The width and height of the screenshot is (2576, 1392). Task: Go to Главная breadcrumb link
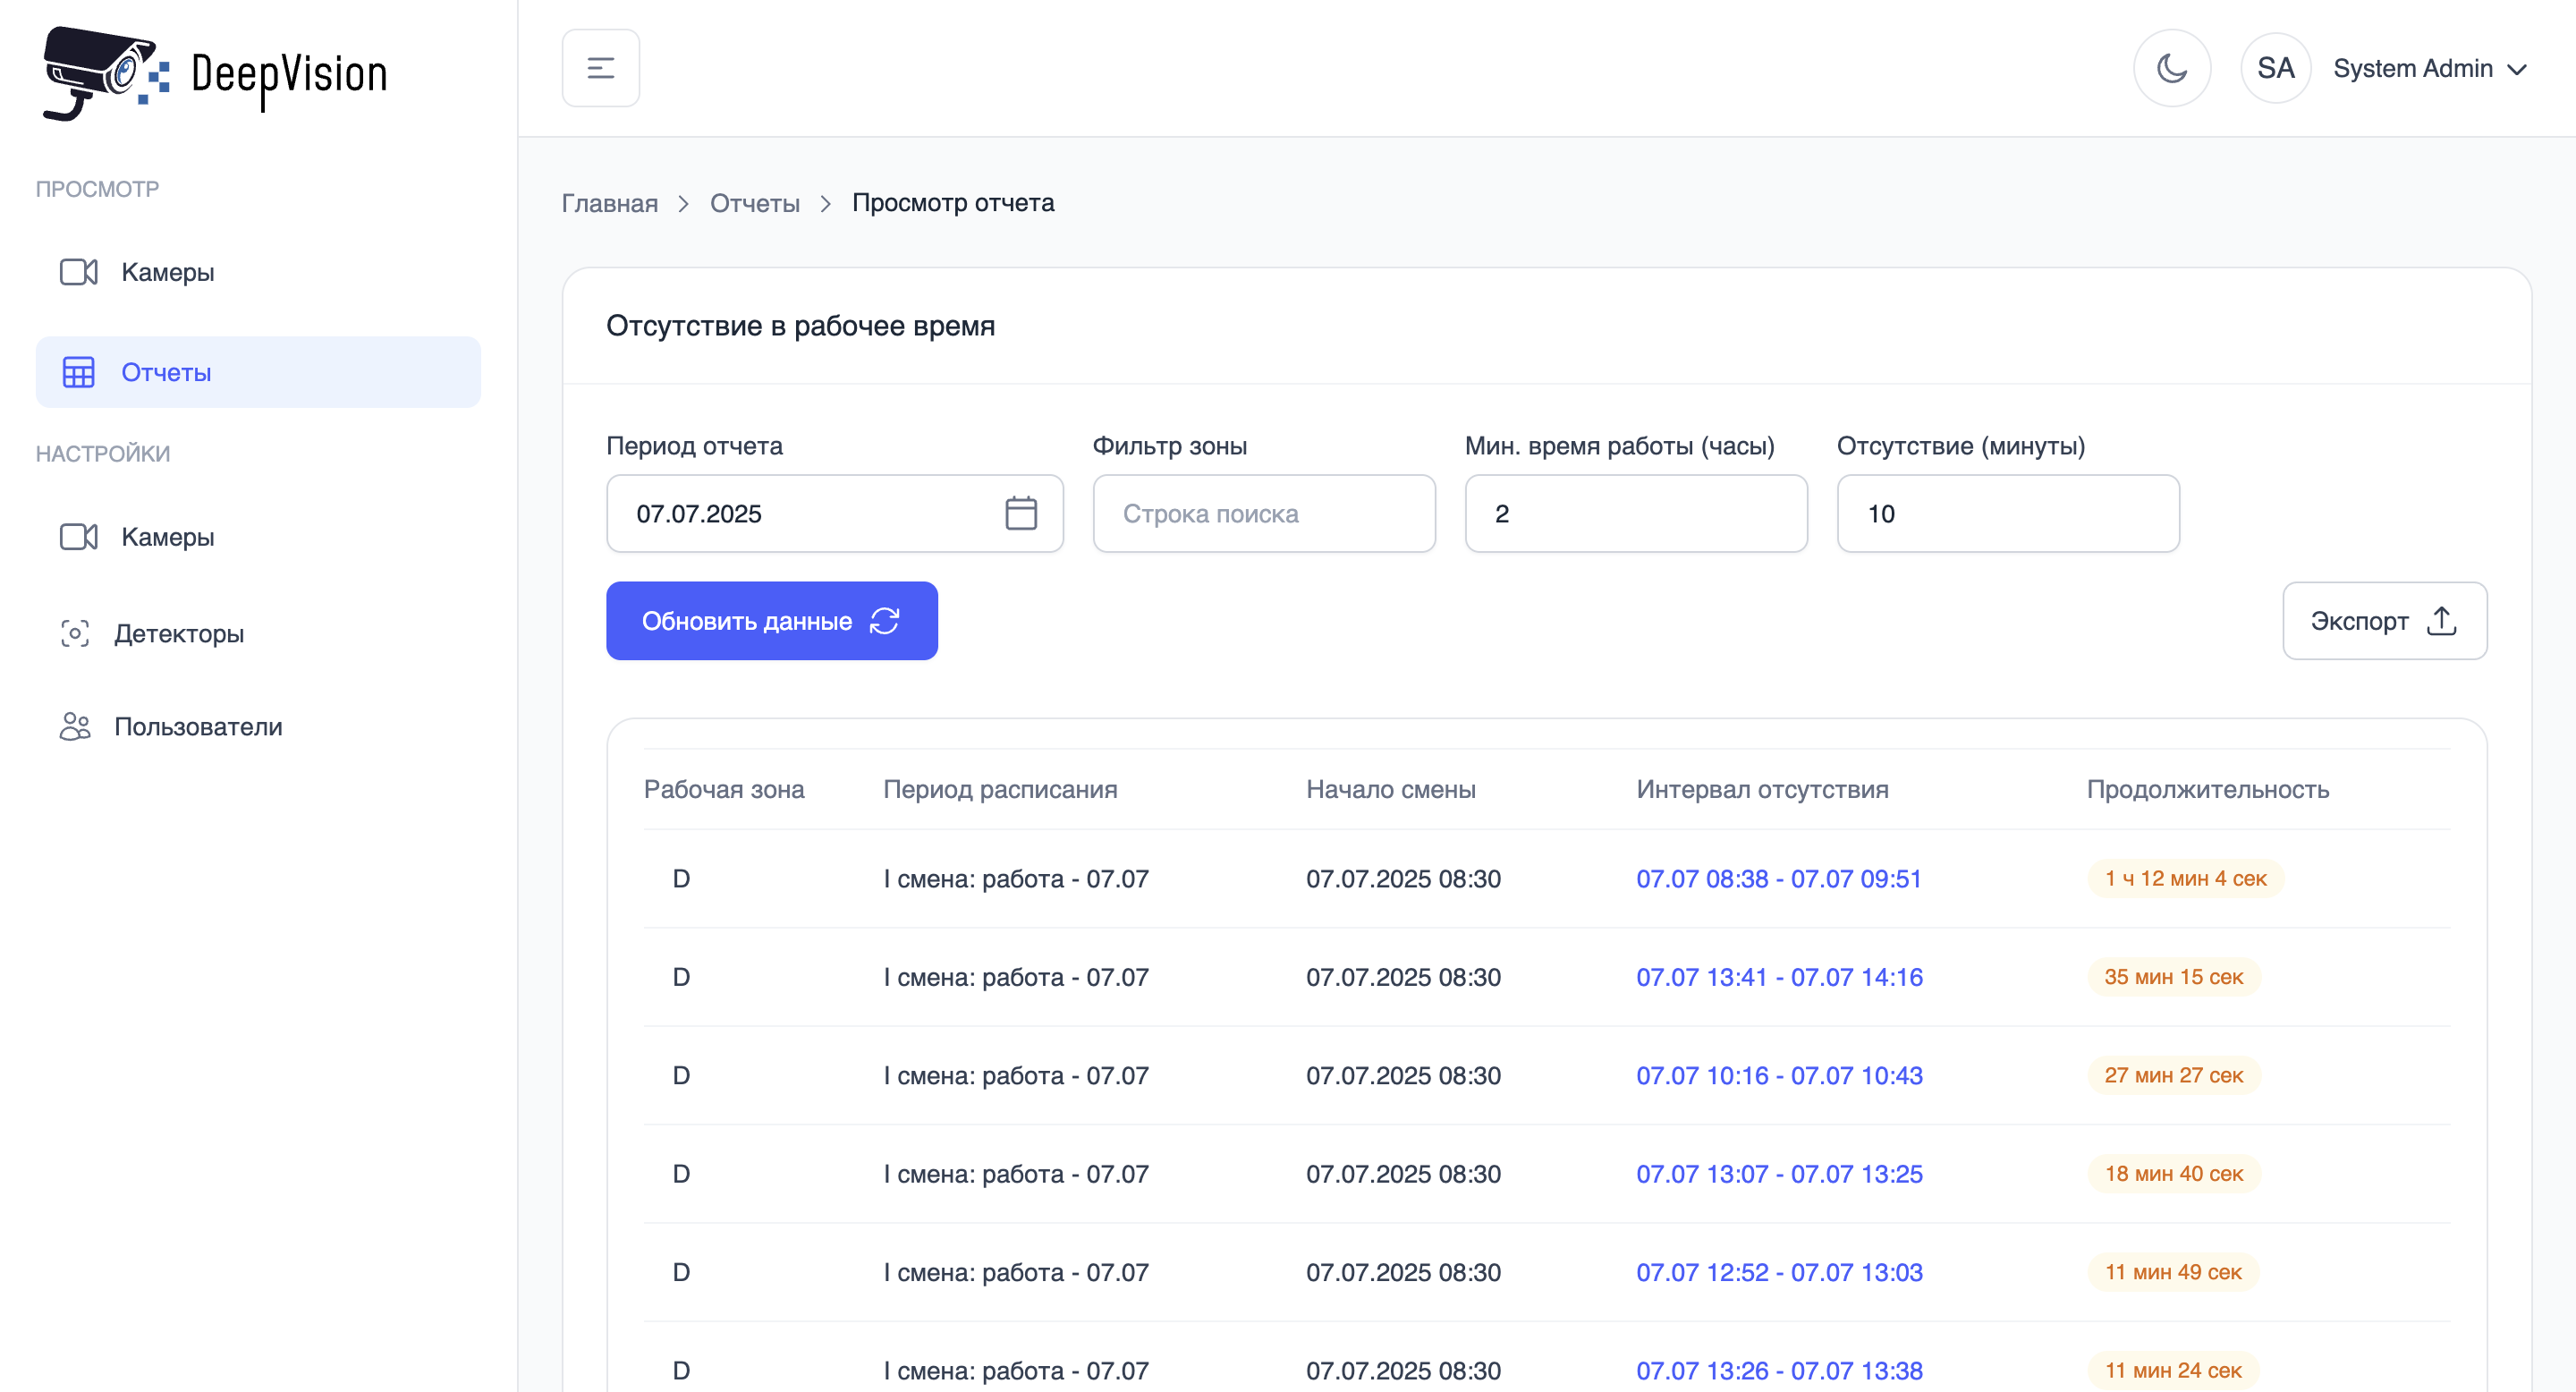click(x=609, y=203)
